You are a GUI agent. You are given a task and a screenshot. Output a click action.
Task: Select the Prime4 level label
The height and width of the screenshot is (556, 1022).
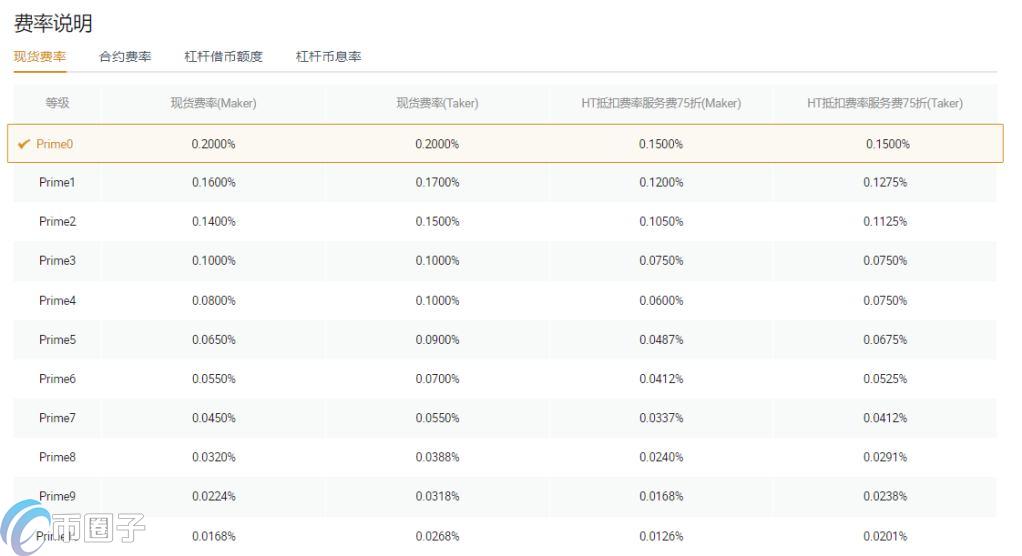(x=57, y=300)
